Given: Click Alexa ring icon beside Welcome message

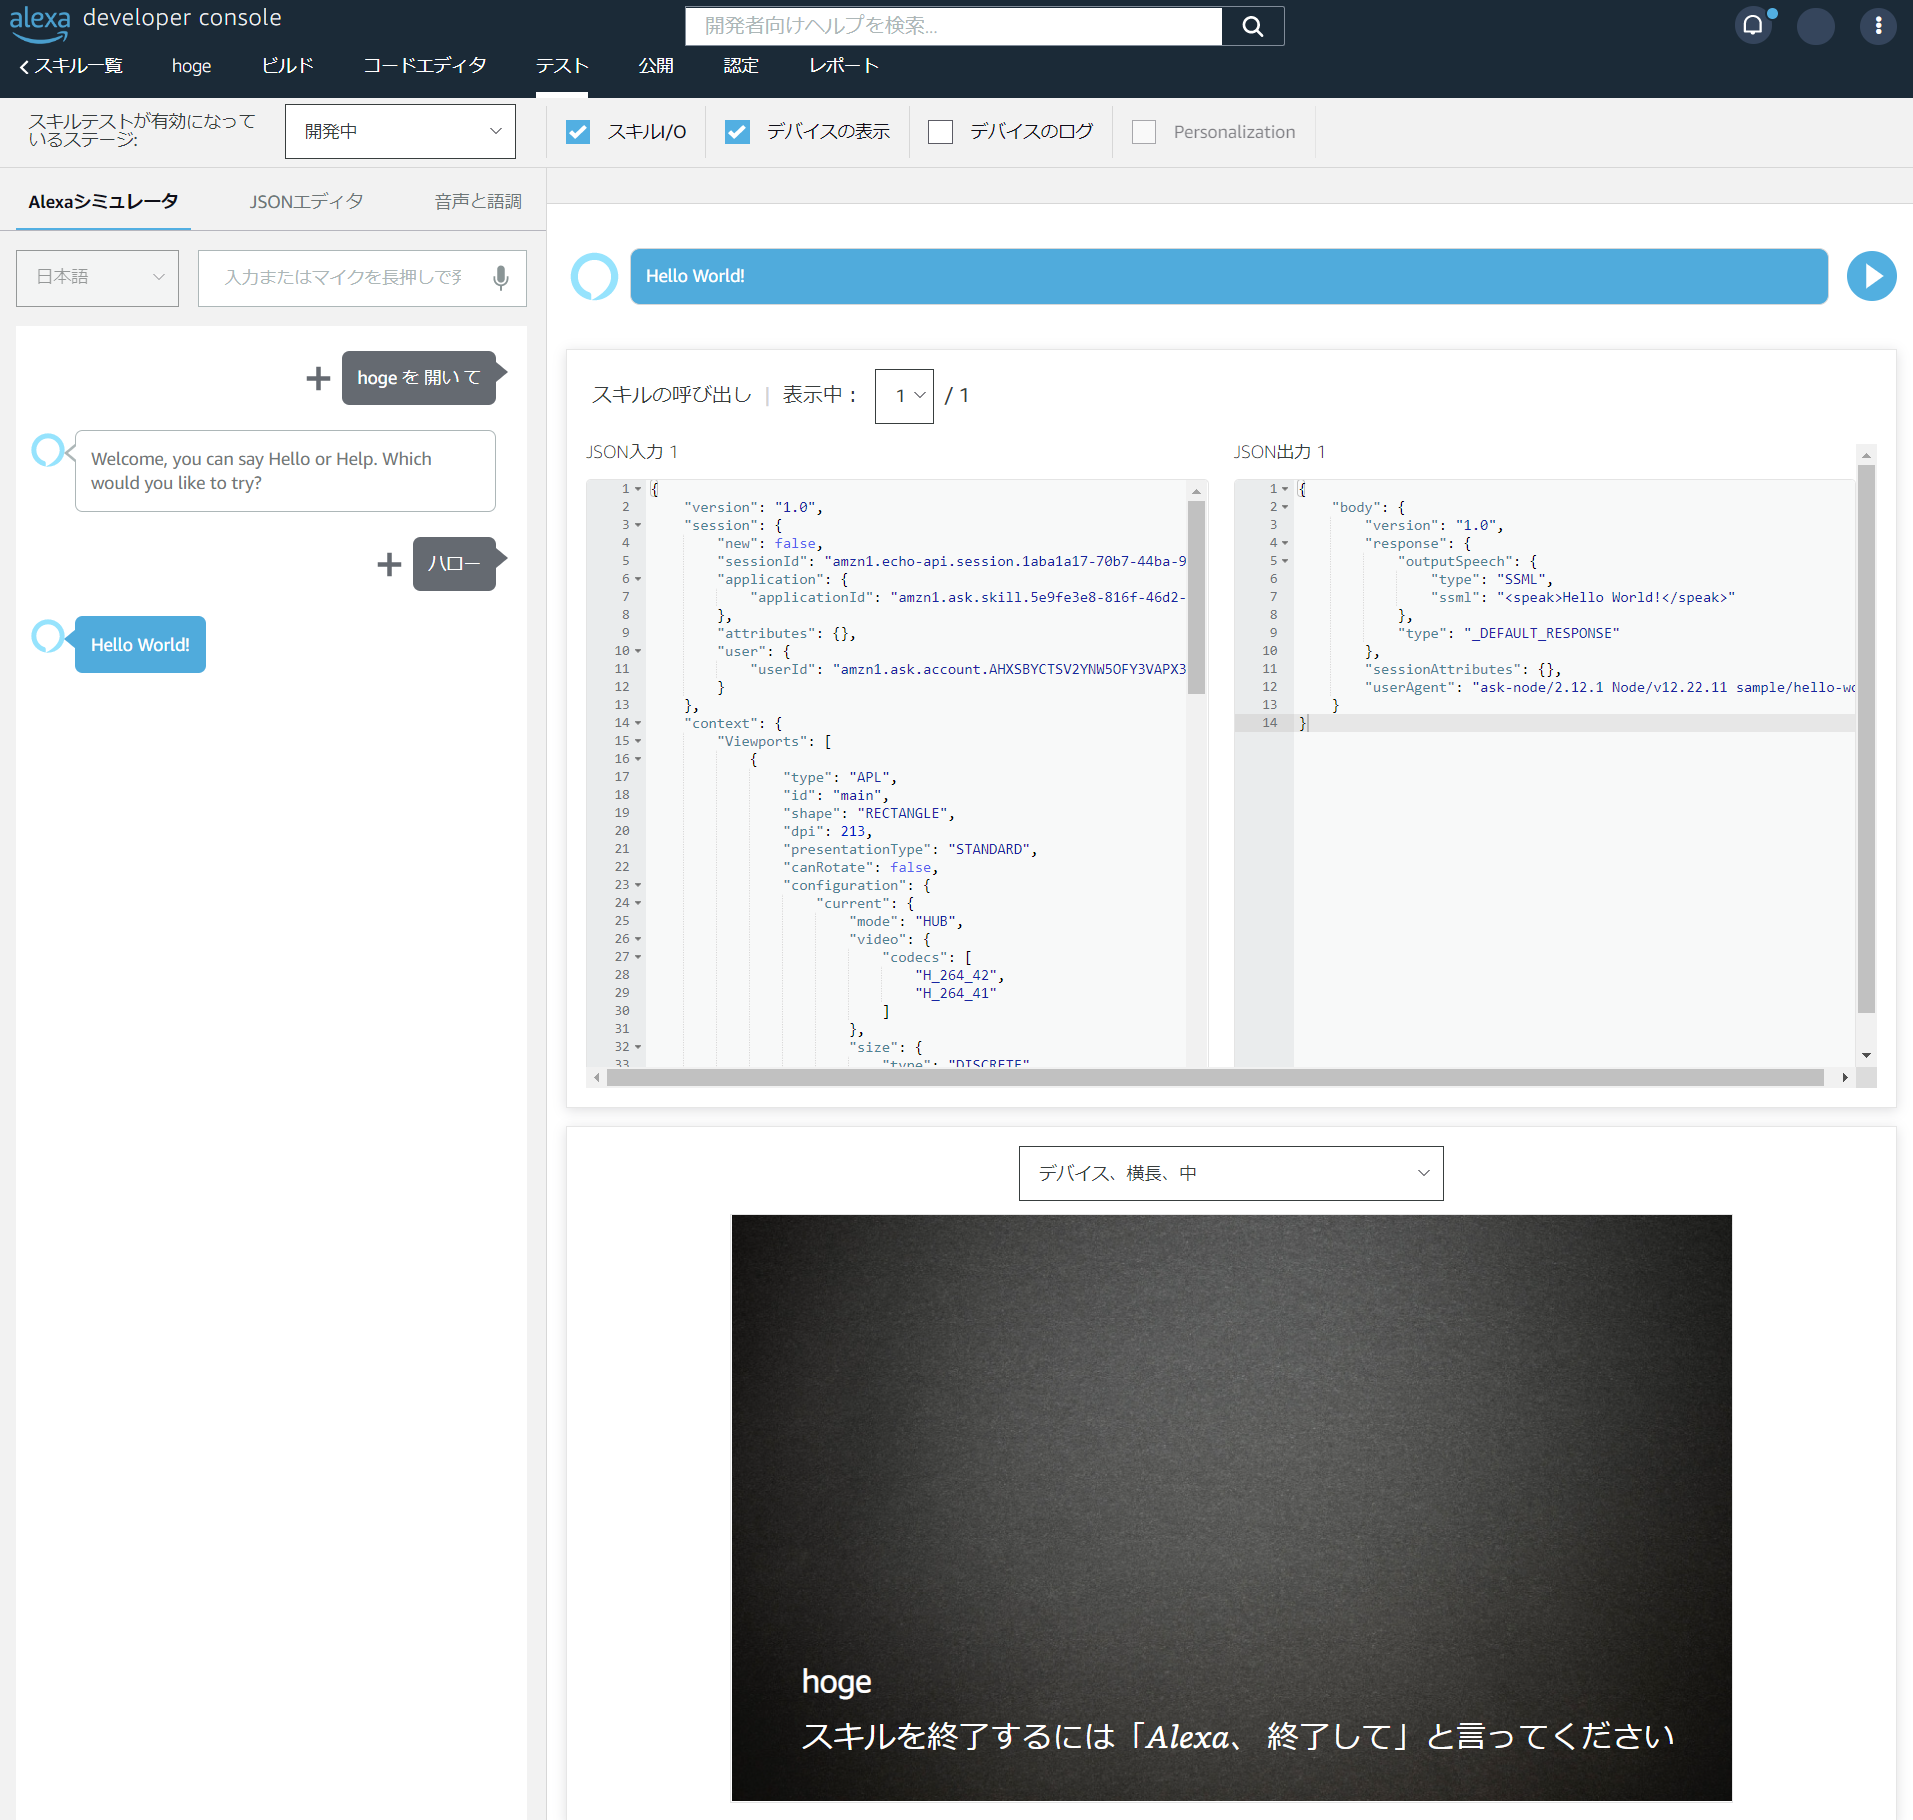Looking at the screenshot, I should coord(47,450).
